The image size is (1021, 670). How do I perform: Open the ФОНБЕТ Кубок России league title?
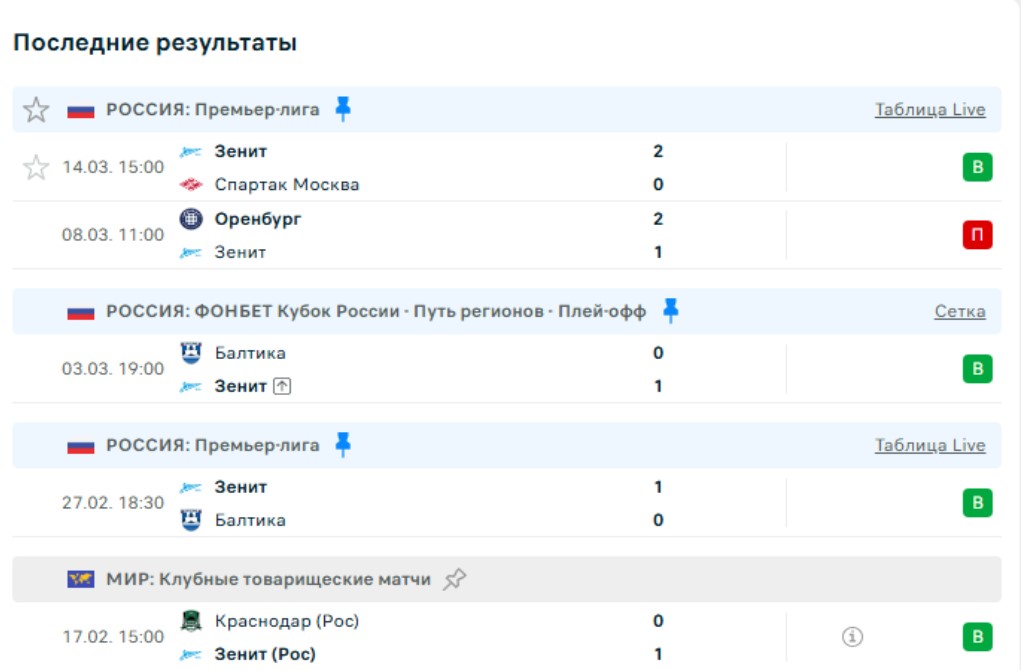coord(376,312)
